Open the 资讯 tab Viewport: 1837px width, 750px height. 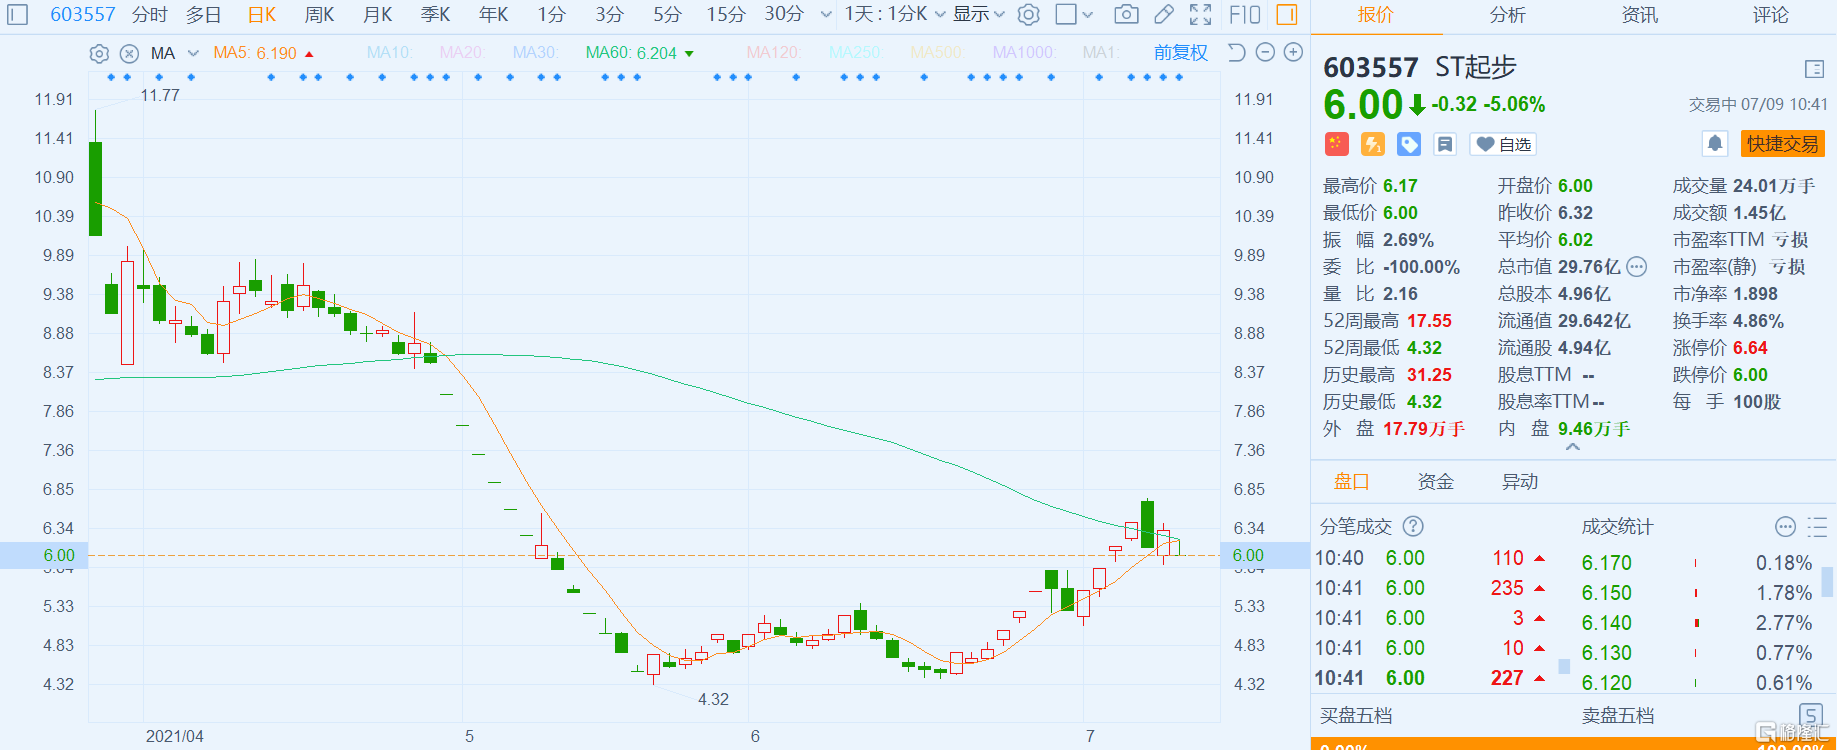[1639, 15]
